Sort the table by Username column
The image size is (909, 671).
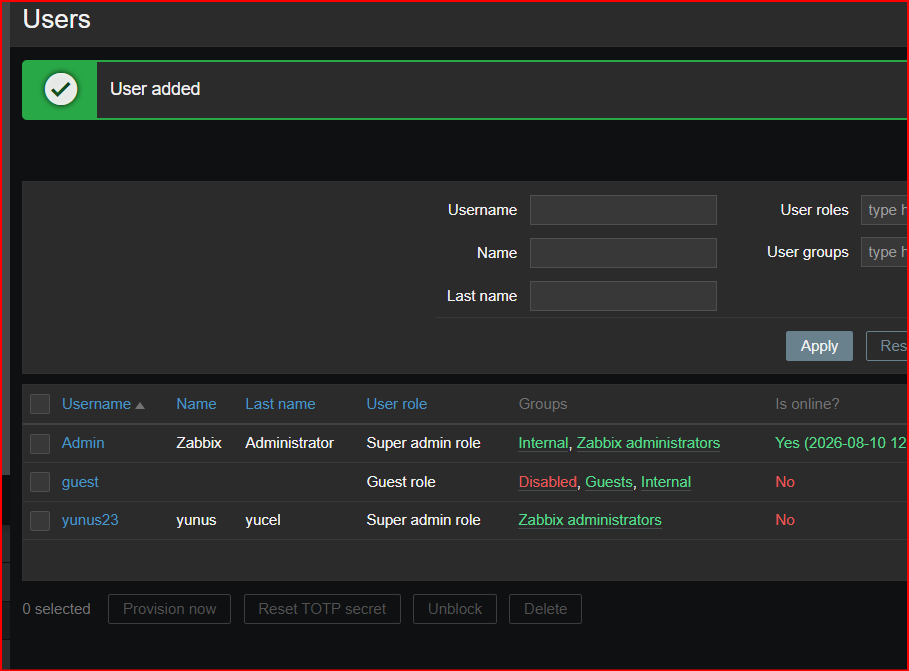click(x=96, y=404)
